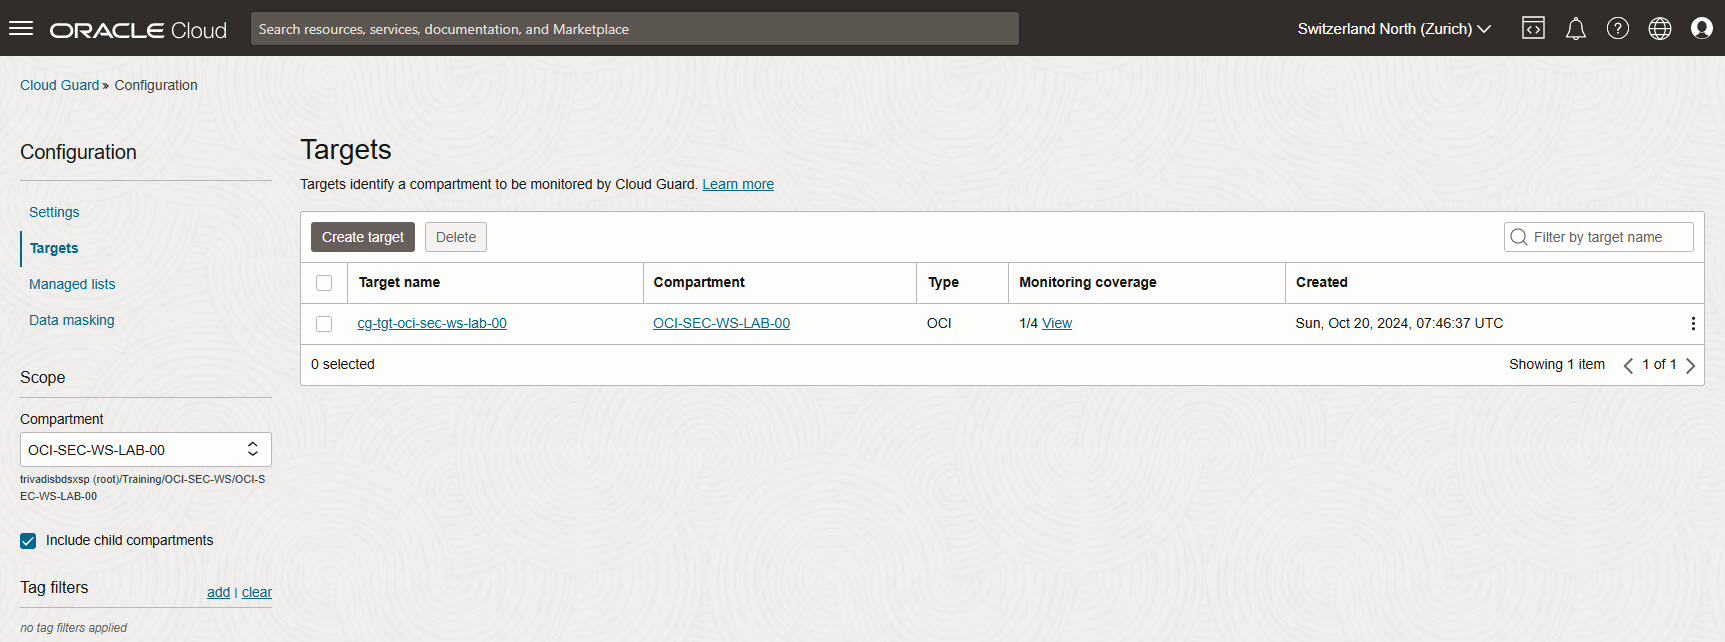Click the Create target button

(363, 237)
